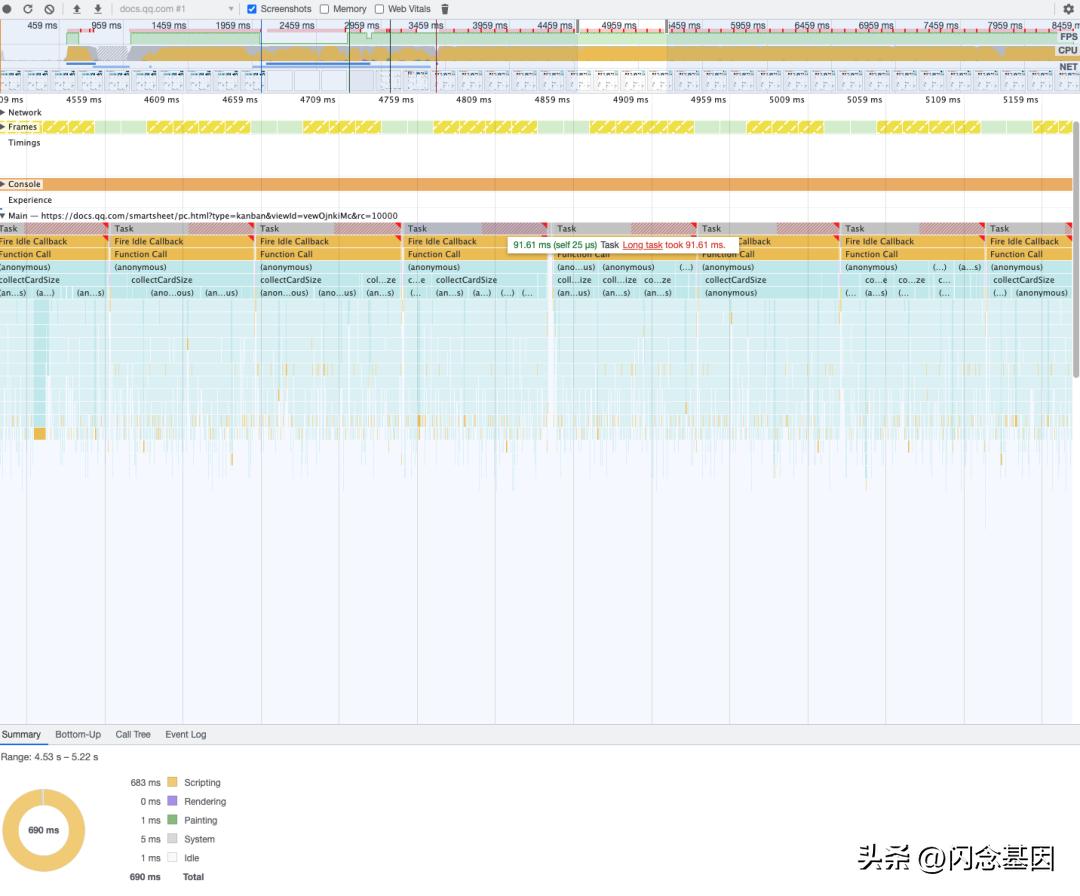Expand the Network track

3,113
